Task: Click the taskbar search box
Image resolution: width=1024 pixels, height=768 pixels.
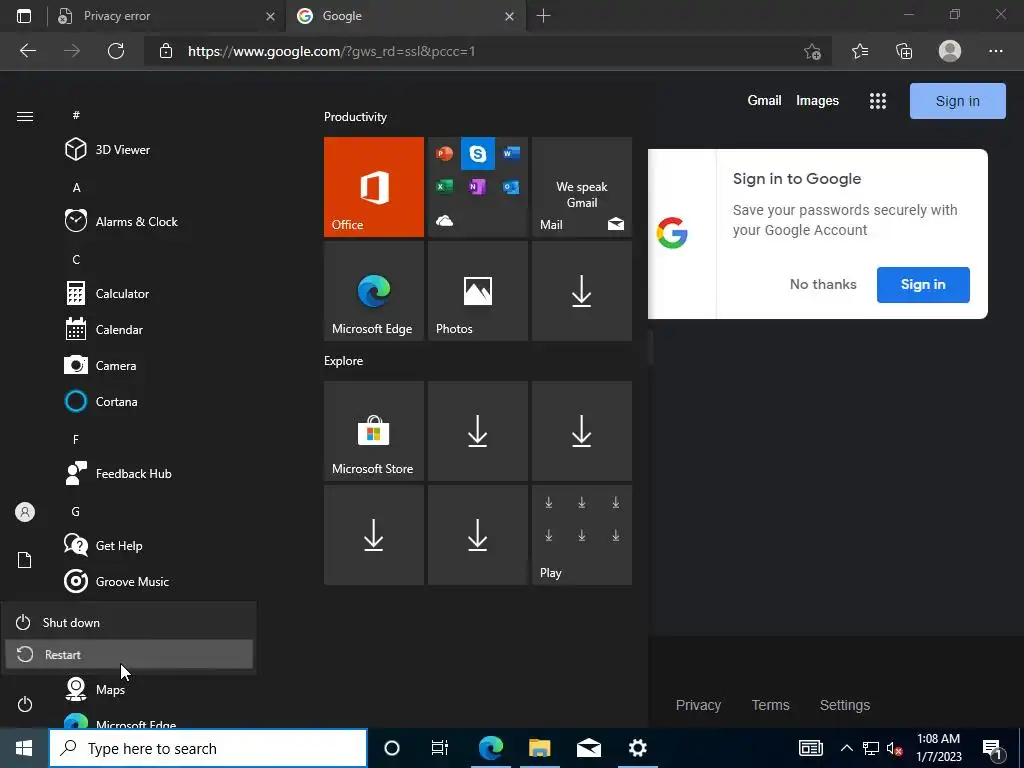Action: (208, 748)
